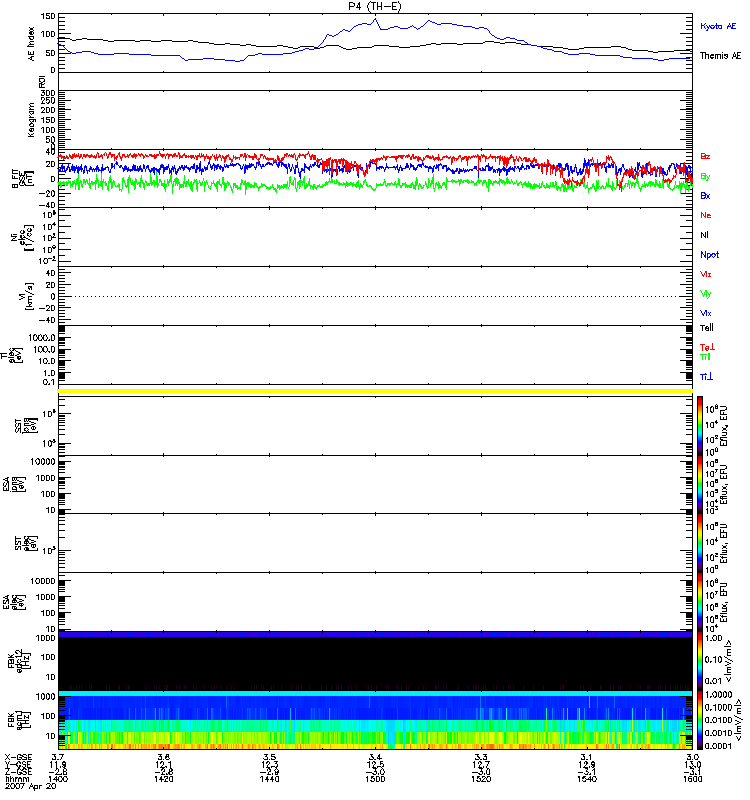Viewport: 750px width, 800px height.
Task: Click the "1400" time tick label
Action: tap(58, 779)
